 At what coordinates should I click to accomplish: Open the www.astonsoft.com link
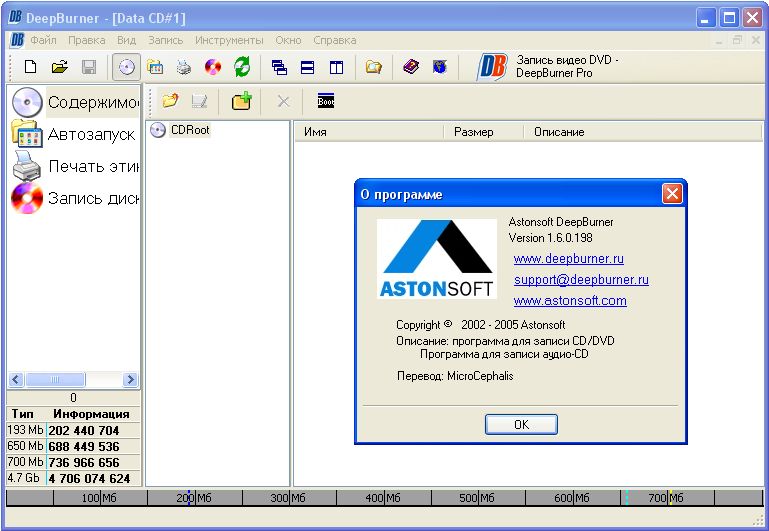tap(570, 301)
